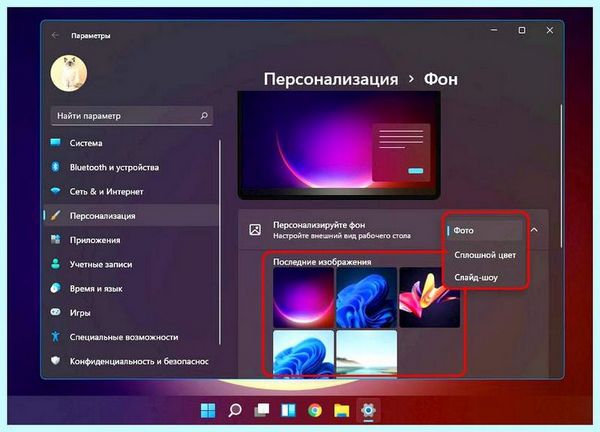The height and width of the screenshot is (432, 600).
Task: Click the search magnifier icon
Action: click(x=204, y=115)
